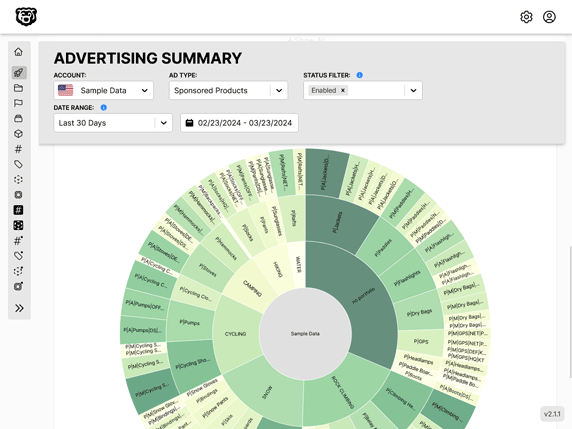Screen dimensions: 572x429
Task: Select the HIKING sunburst segment
Action: tap(277, 269)
